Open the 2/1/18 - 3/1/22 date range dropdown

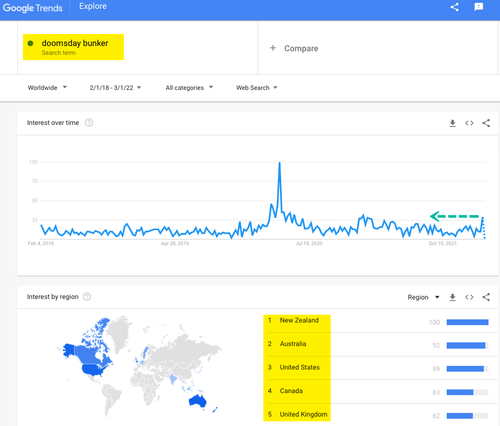tap(115, 88)
